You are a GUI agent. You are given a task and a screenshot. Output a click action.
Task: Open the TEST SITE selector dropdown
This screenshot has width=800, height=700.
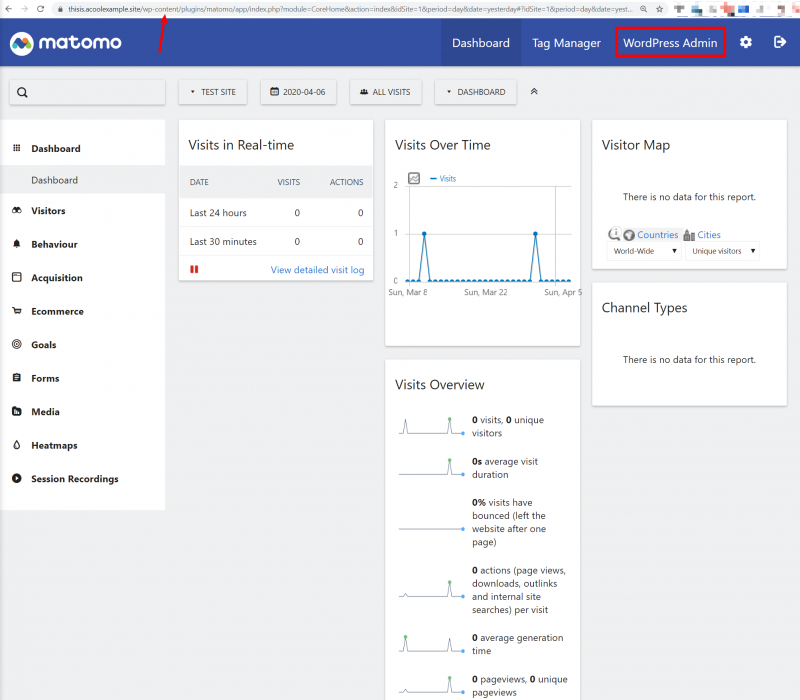click(213, 92)
